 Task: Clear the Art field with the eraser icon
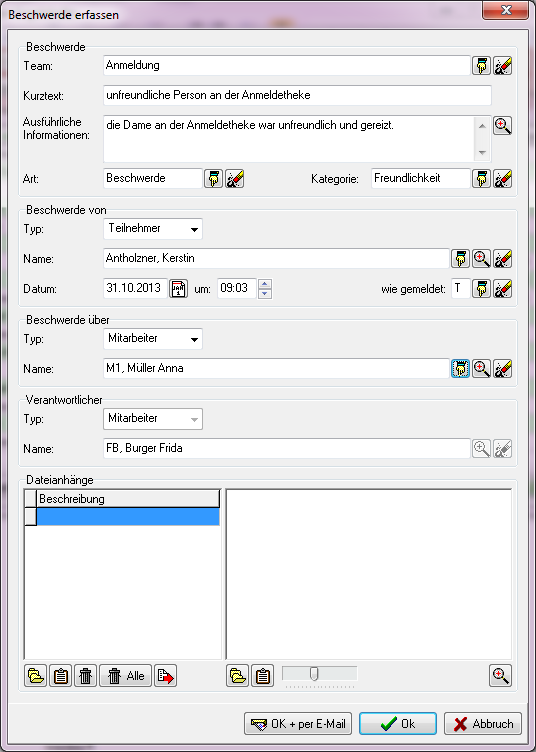tap(235, 179)
